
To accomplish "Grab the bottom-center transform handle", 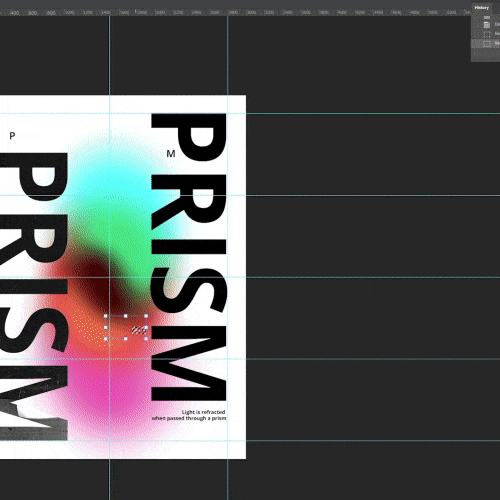I will [126, 339].
